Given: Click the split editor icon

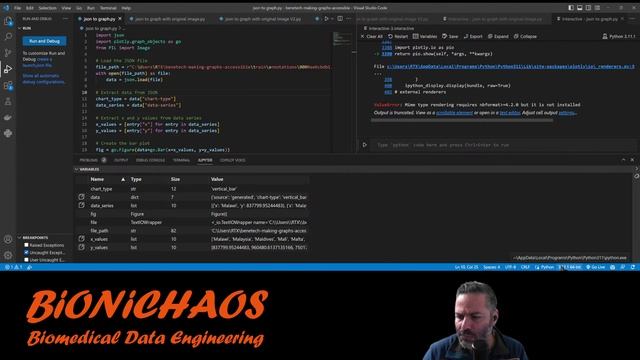Looking at the screenshot, I should coord(340,19).
